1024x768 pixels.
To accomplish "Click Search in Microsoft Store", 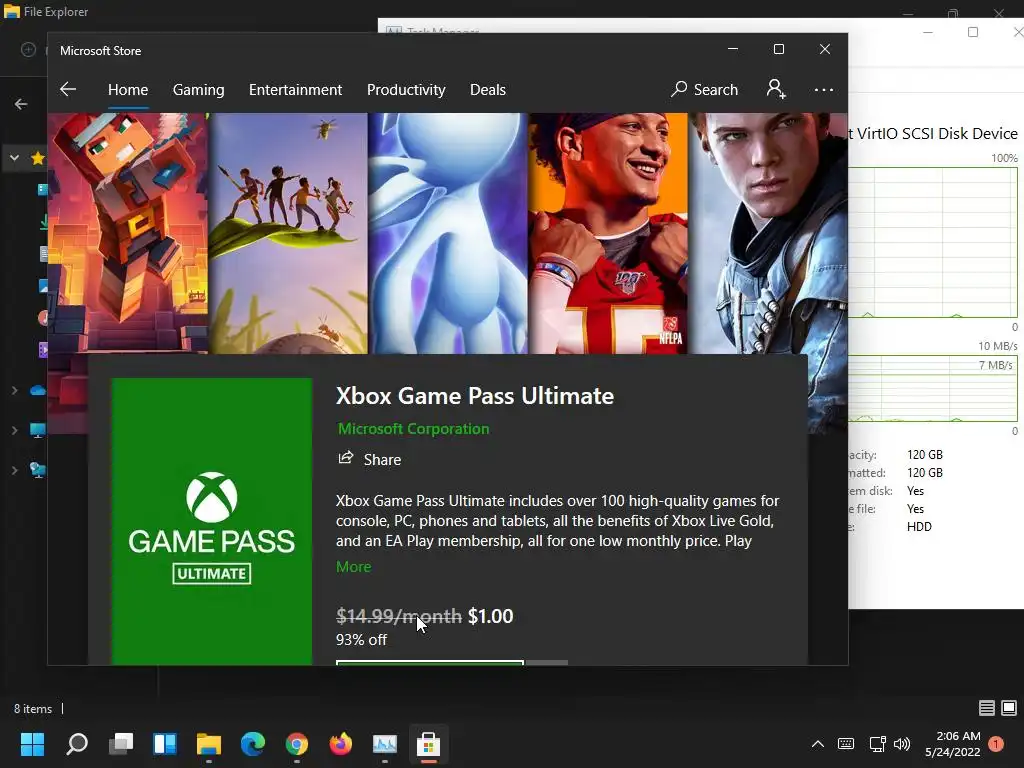I will [x=704, y=89].
